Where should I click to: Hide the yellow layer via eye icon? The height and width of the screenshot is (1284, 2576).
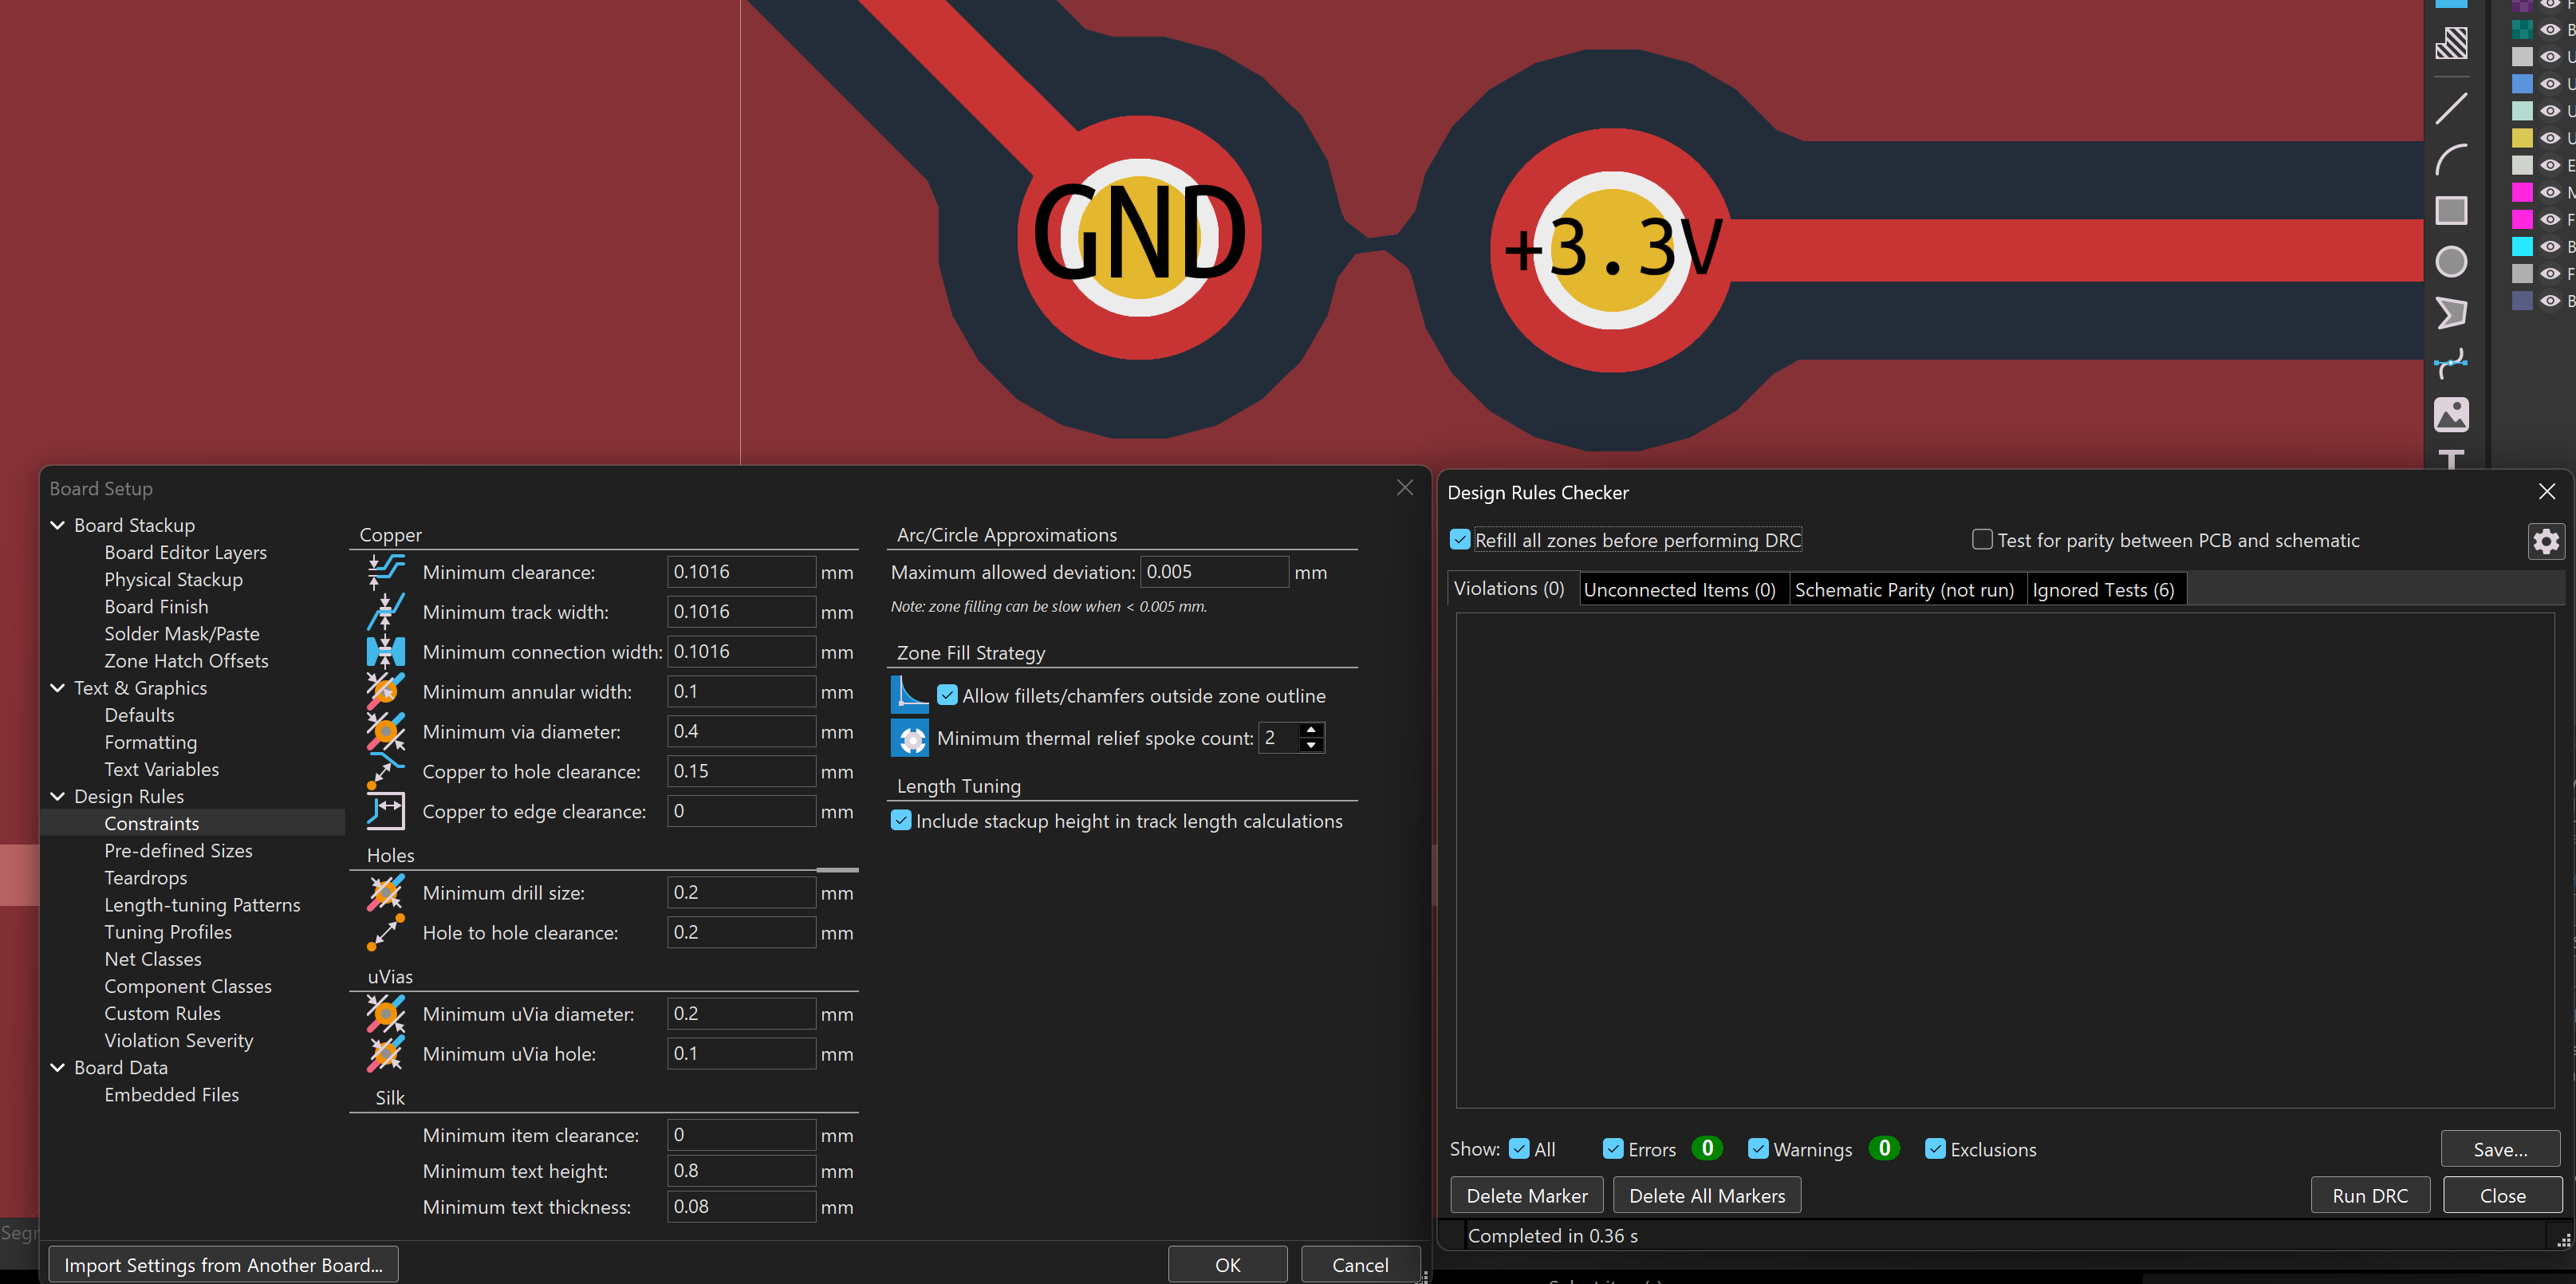coord(2550,138)
